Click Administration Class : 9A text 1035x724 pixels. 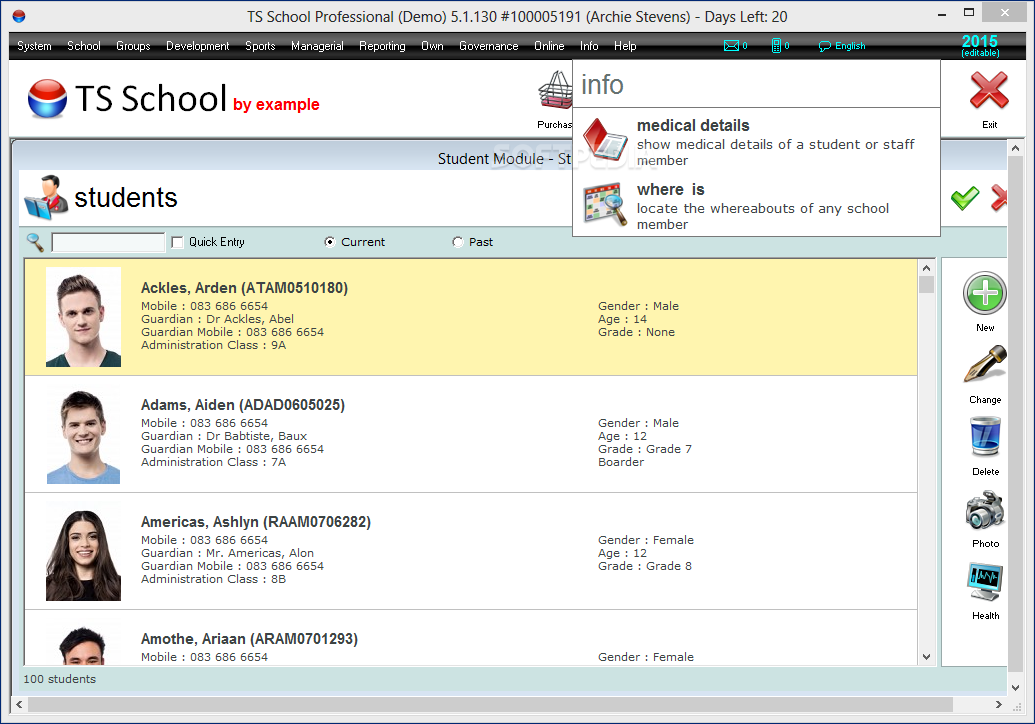pyautogui.click(x=213, y=345)
